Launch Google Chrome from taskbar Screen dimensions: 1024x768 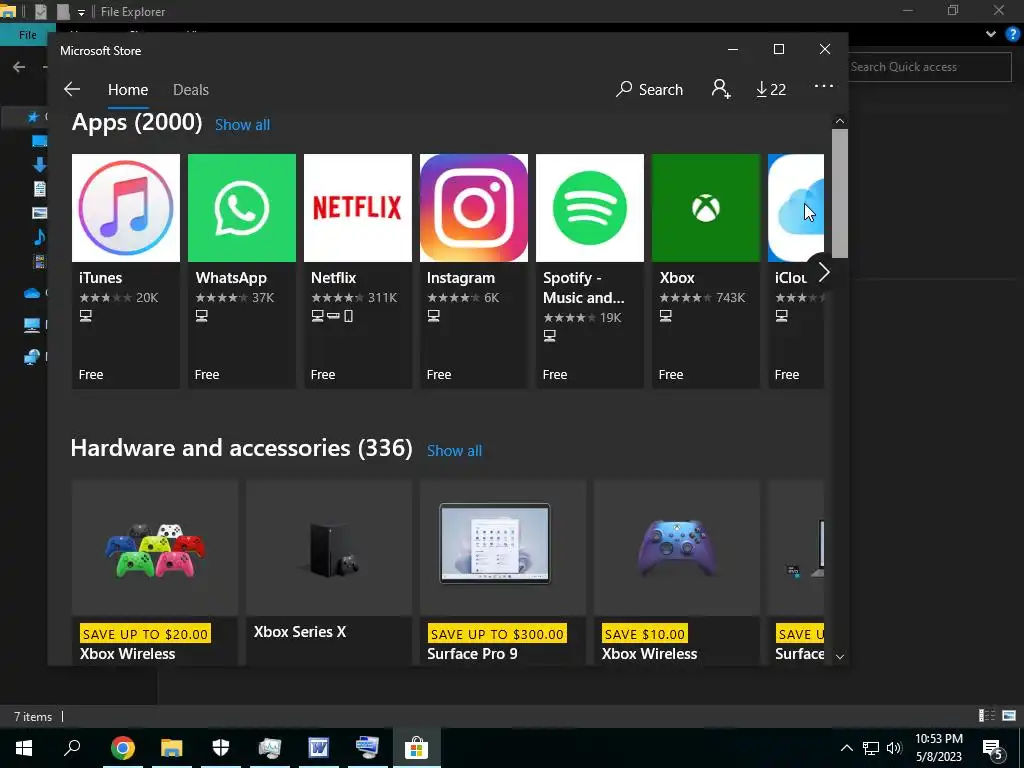[122, 748]
